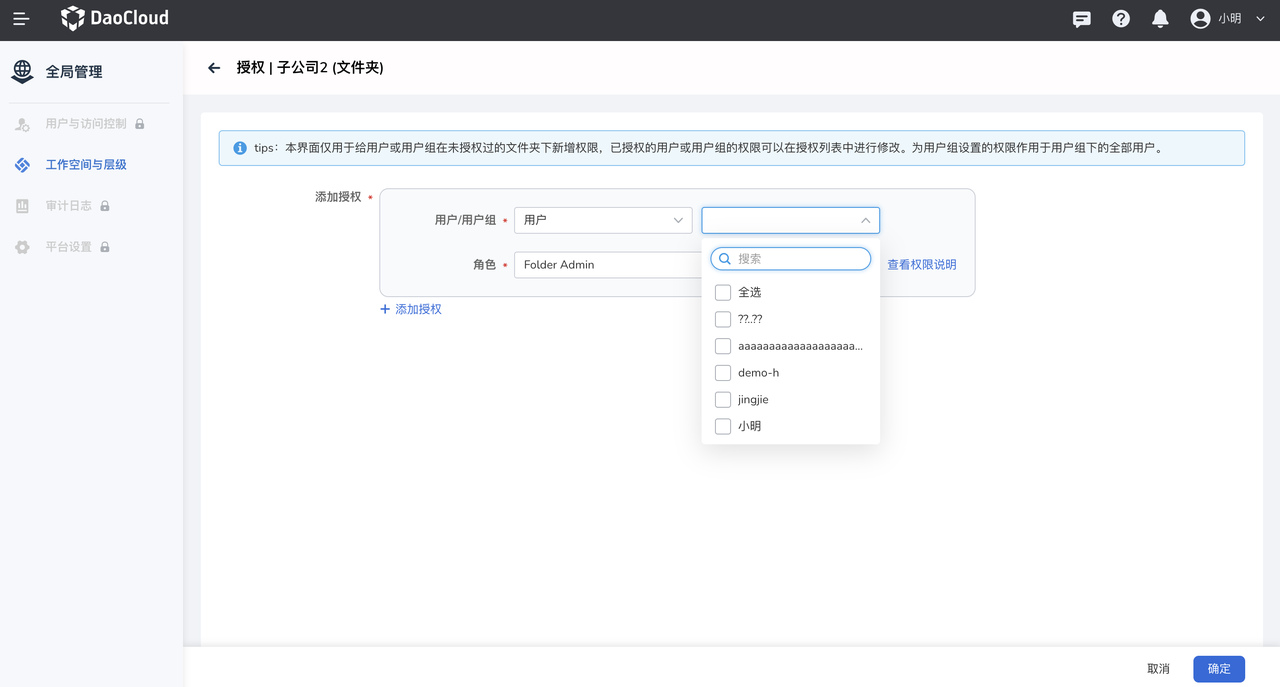Click the 查看权限说明 link
This screenshot has width=1280, height=687.
click(920, 264)
